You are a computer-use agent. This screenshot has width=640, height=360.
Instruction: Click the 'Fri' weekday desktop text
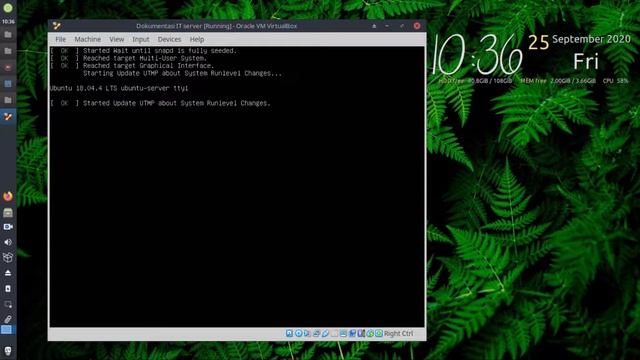pos(586,61)
